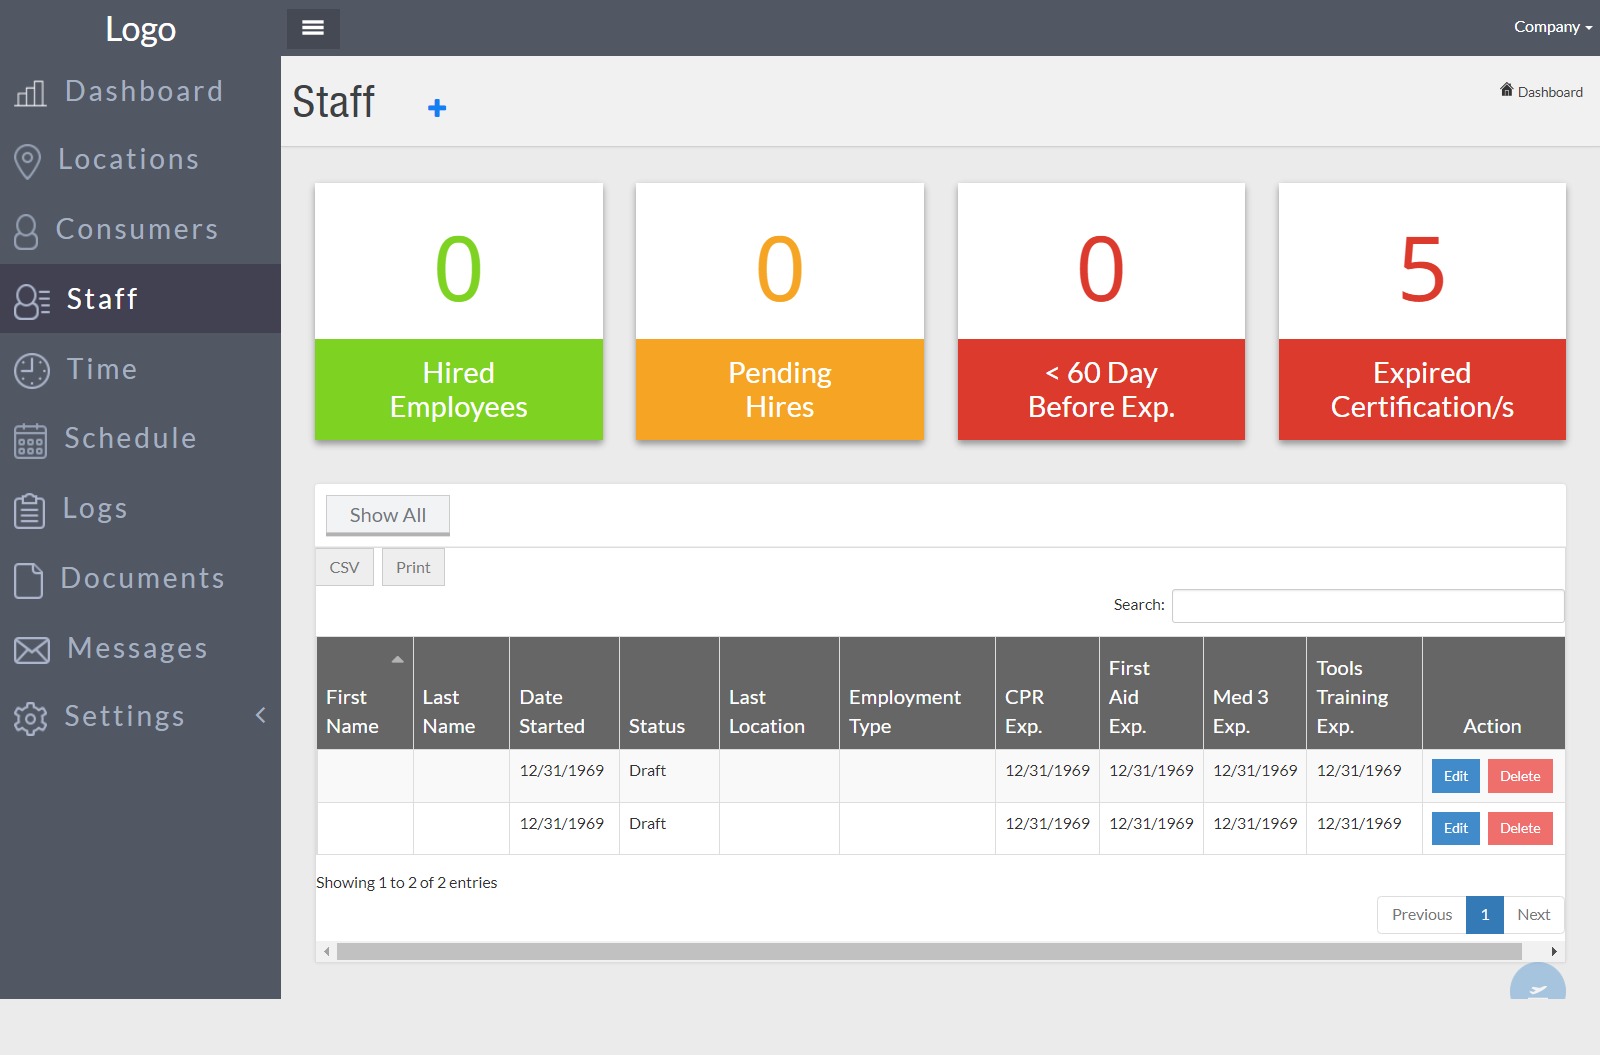Select Schedule in the sidebar
The image size is (1600, 1055).
point(140,438)
